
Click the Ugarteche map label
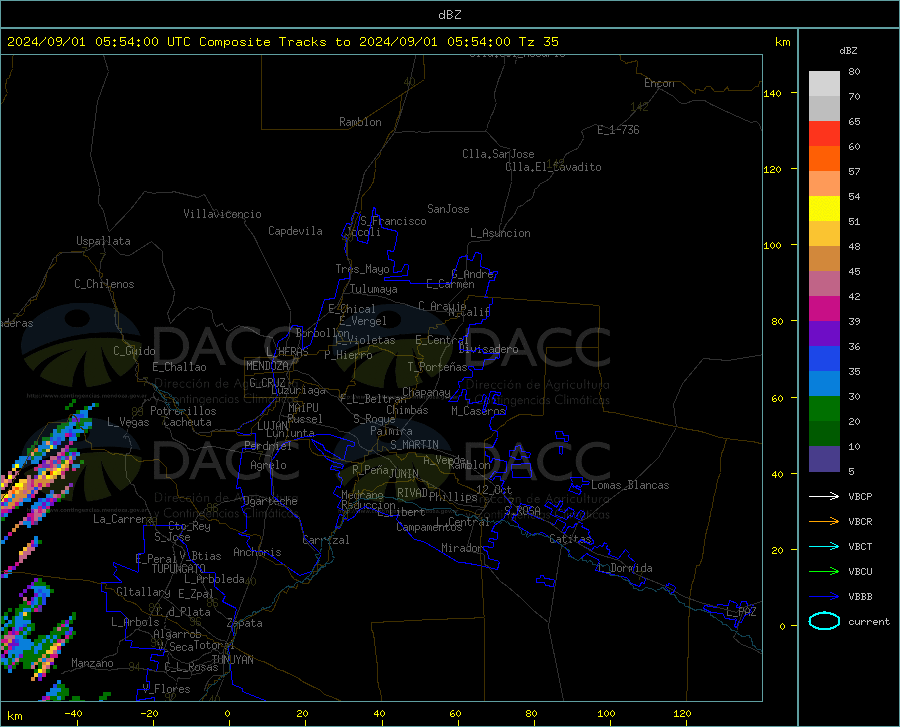(x=270, y=501)
